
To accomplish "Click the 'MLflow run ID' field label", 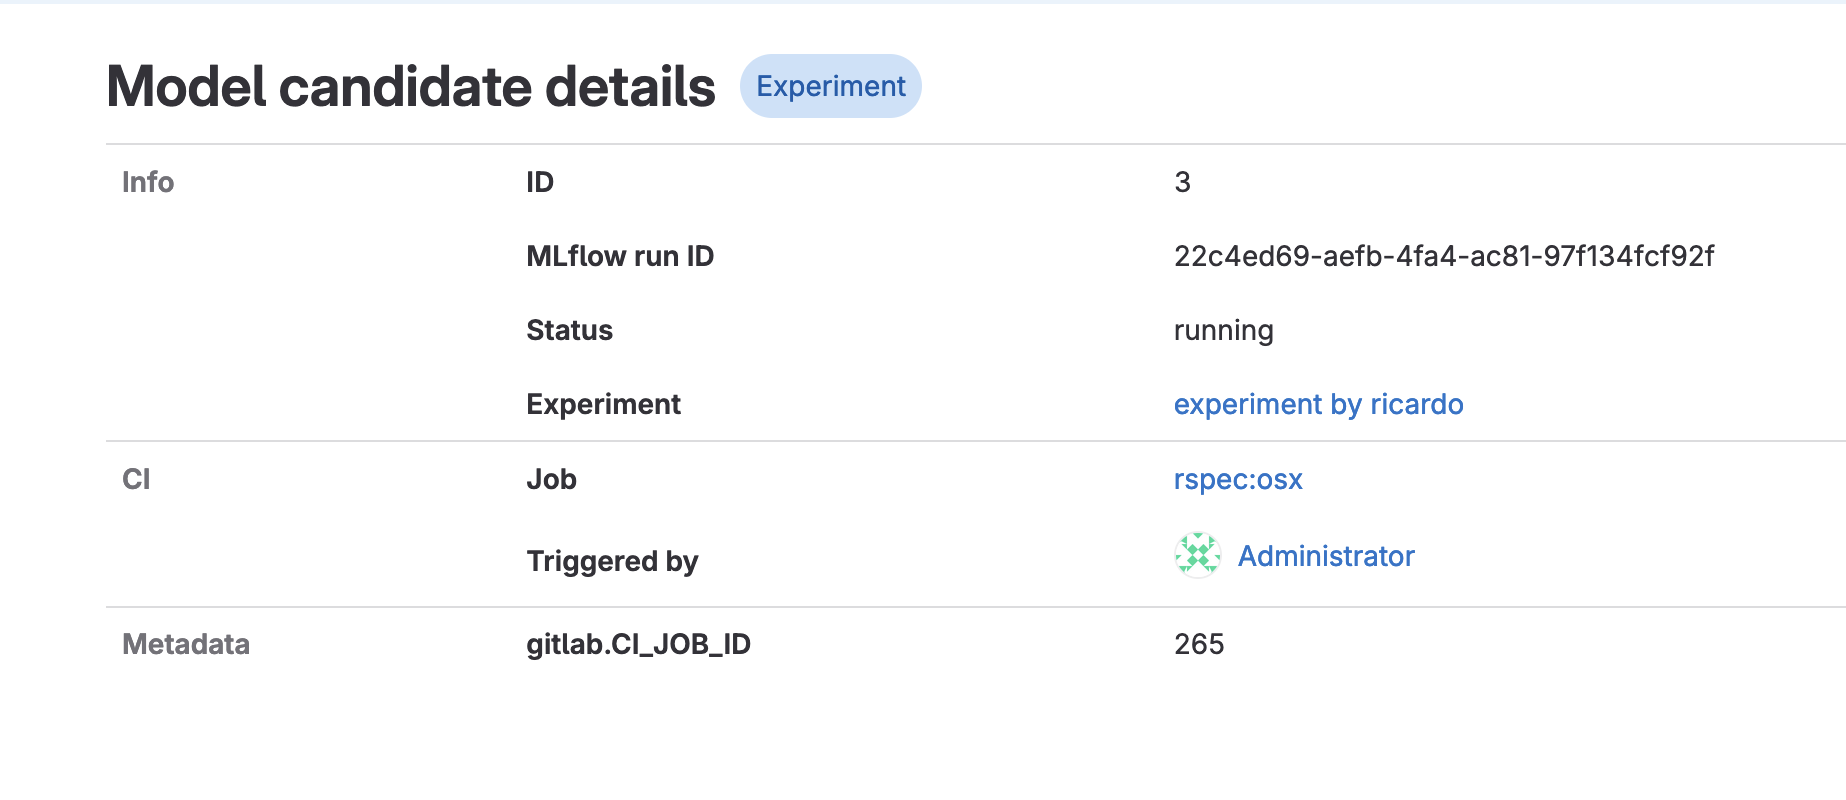I will [x=620, y=257].
